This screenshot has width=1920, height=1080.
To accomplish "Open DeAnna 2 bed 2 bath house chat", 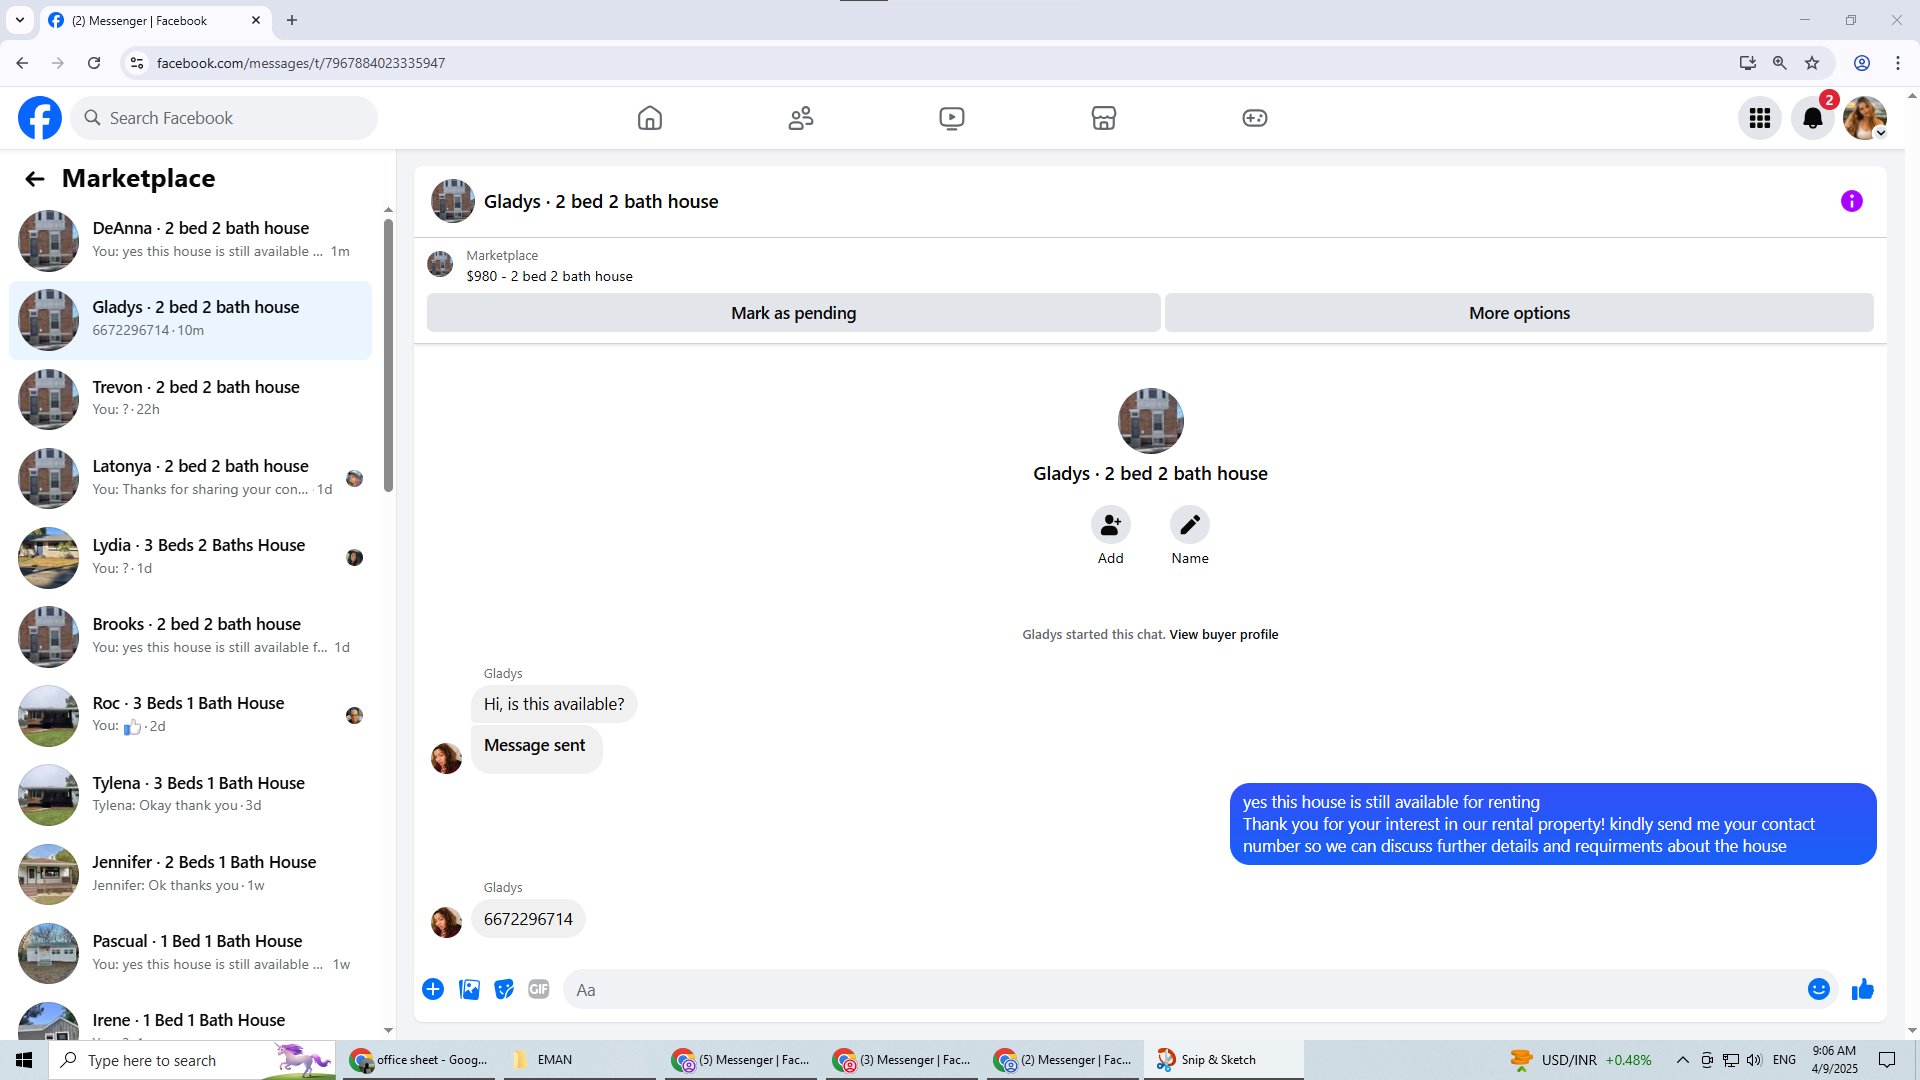I will click(190, 241).
